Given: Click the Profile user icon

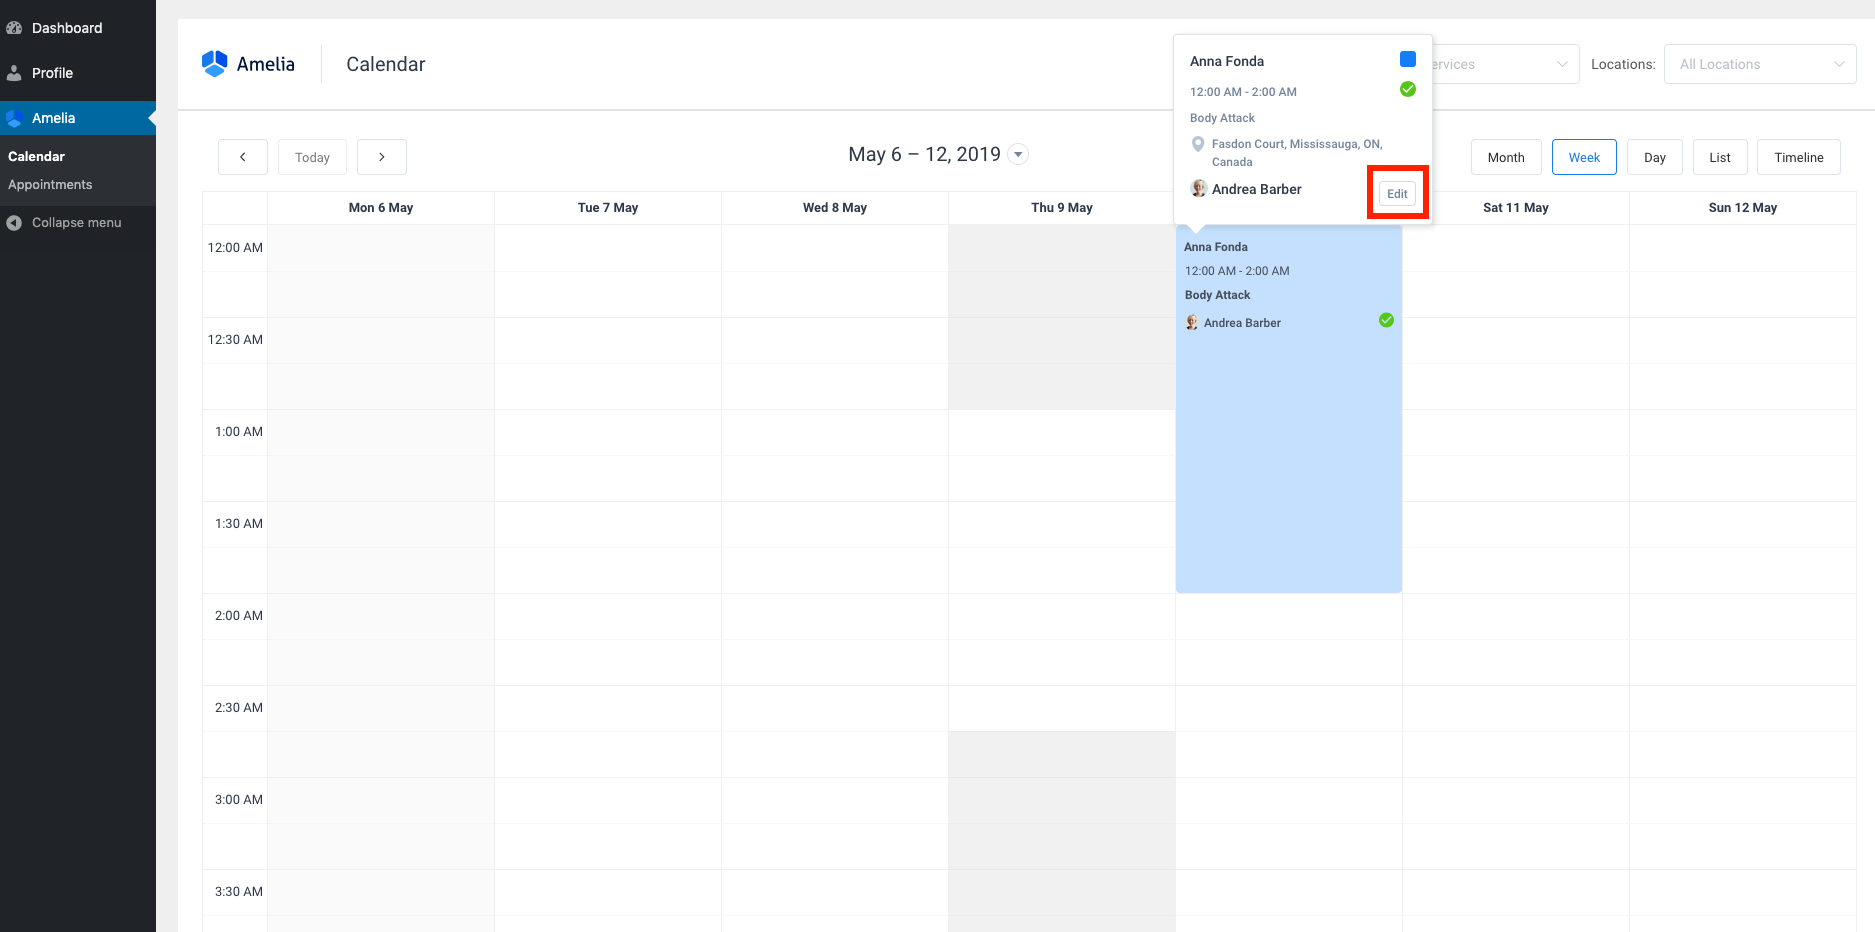Looking at the screenshot, I should [14, 72].
